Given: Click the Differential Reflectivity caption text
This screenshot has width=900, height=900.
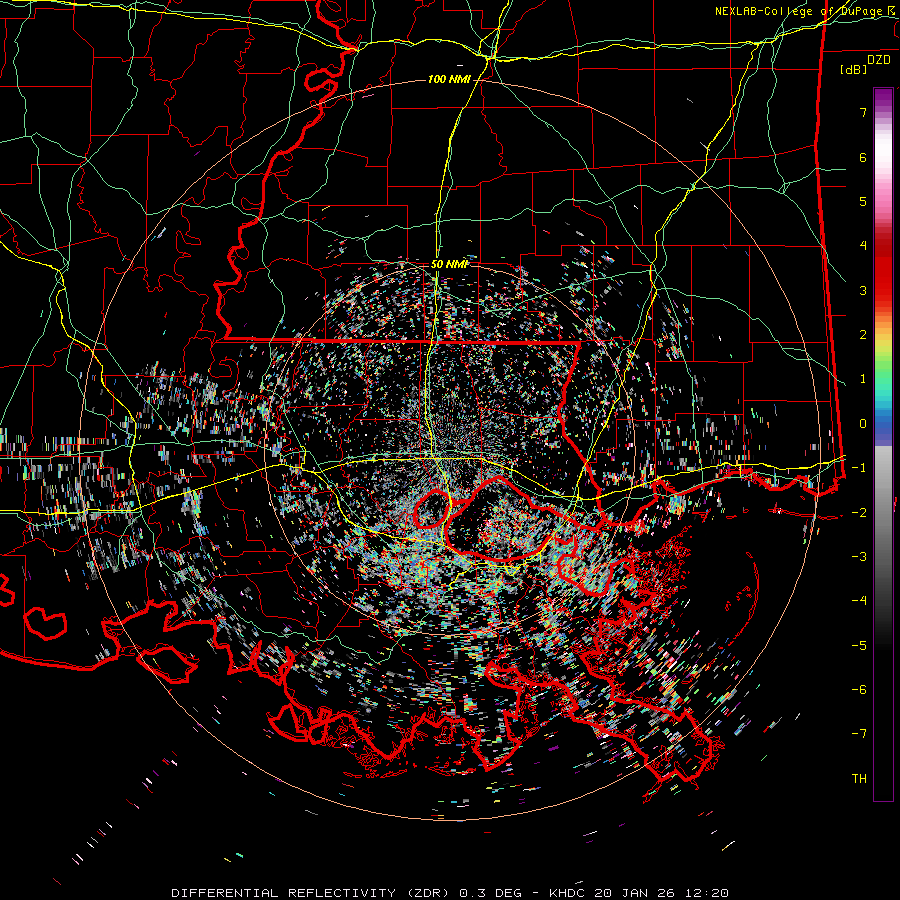Looking at the screenshot, I should pos(450,893).
